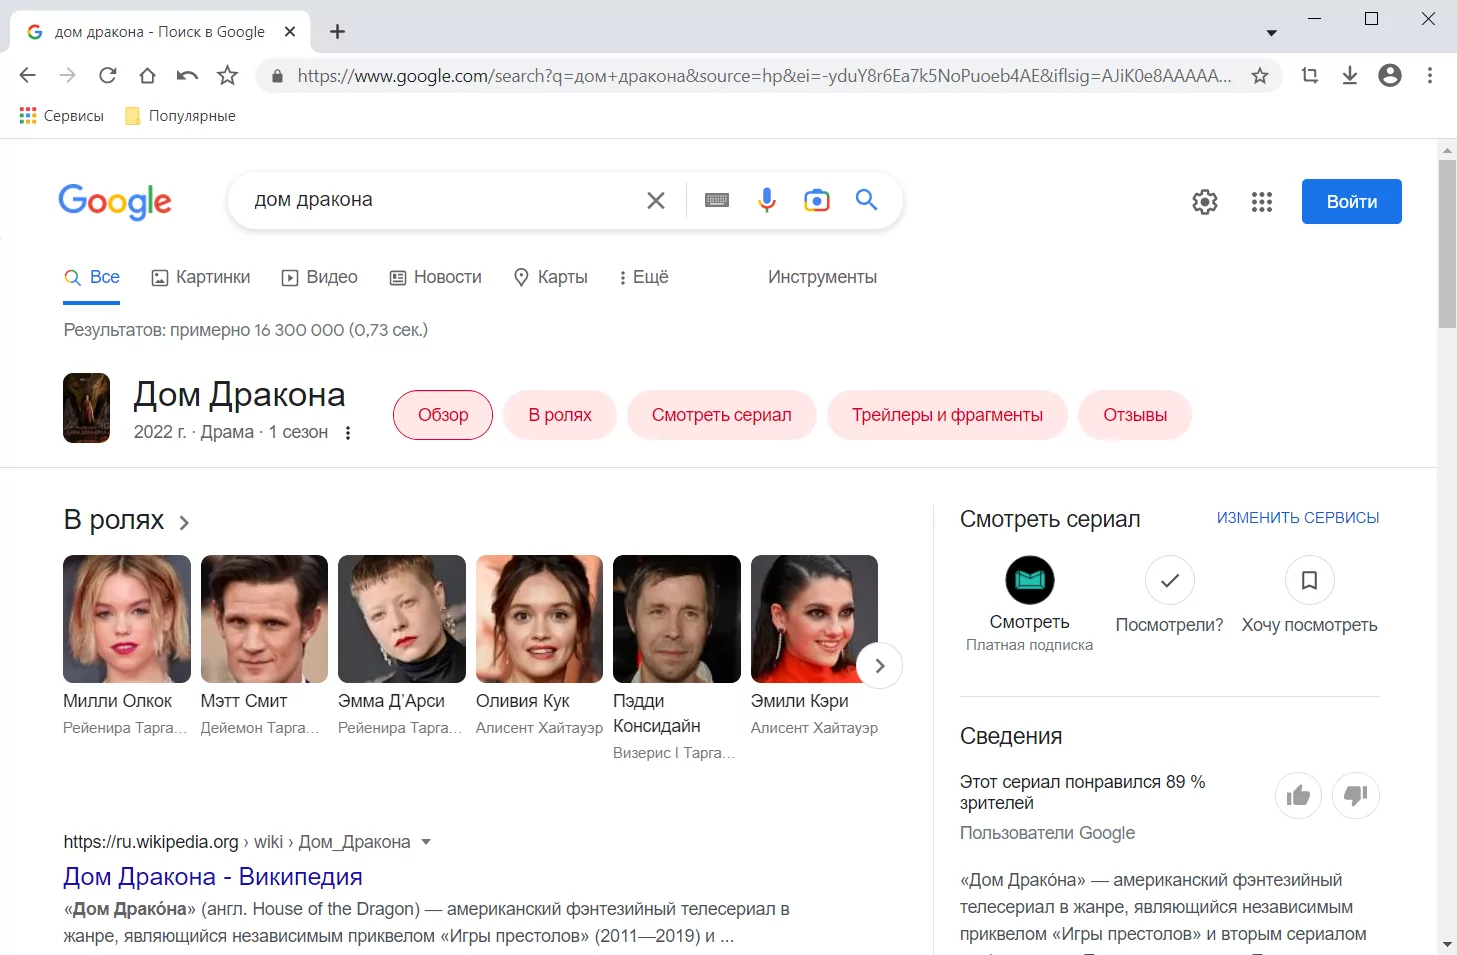Open Google quick settings gear
Image resolution: width=1457 pixels, height=955 pixels.
(x=1205, y=202)
